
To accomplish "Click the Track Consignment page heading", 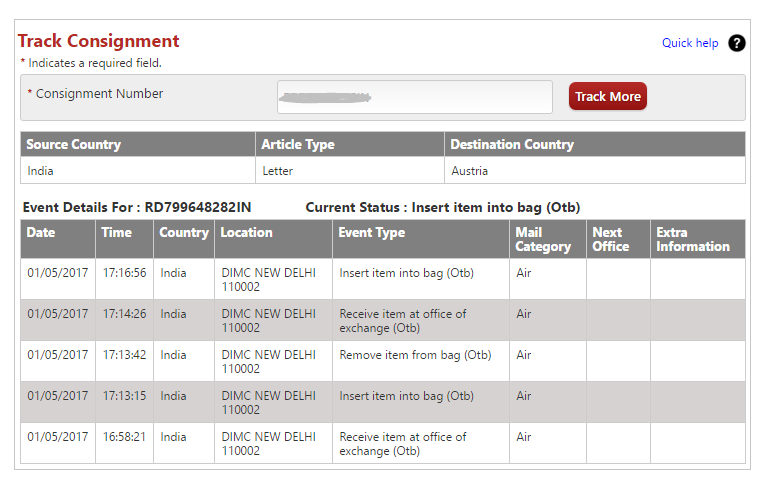I will pos(98,41).
